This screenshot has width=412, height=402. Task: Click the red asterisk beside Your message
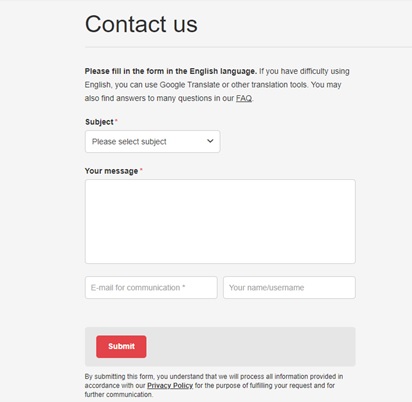141,169
